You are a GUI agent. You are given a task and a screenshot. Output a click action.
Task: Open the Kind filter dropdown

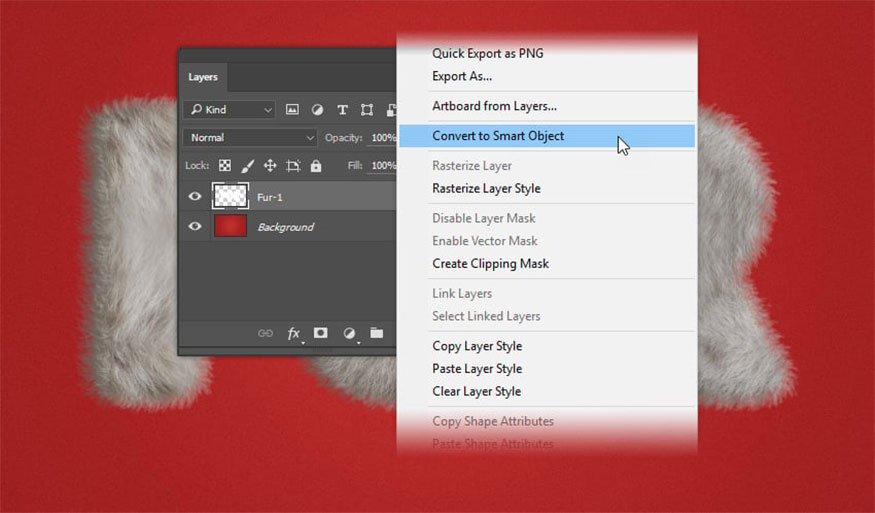pyautogui.click(x=230, y=109)
